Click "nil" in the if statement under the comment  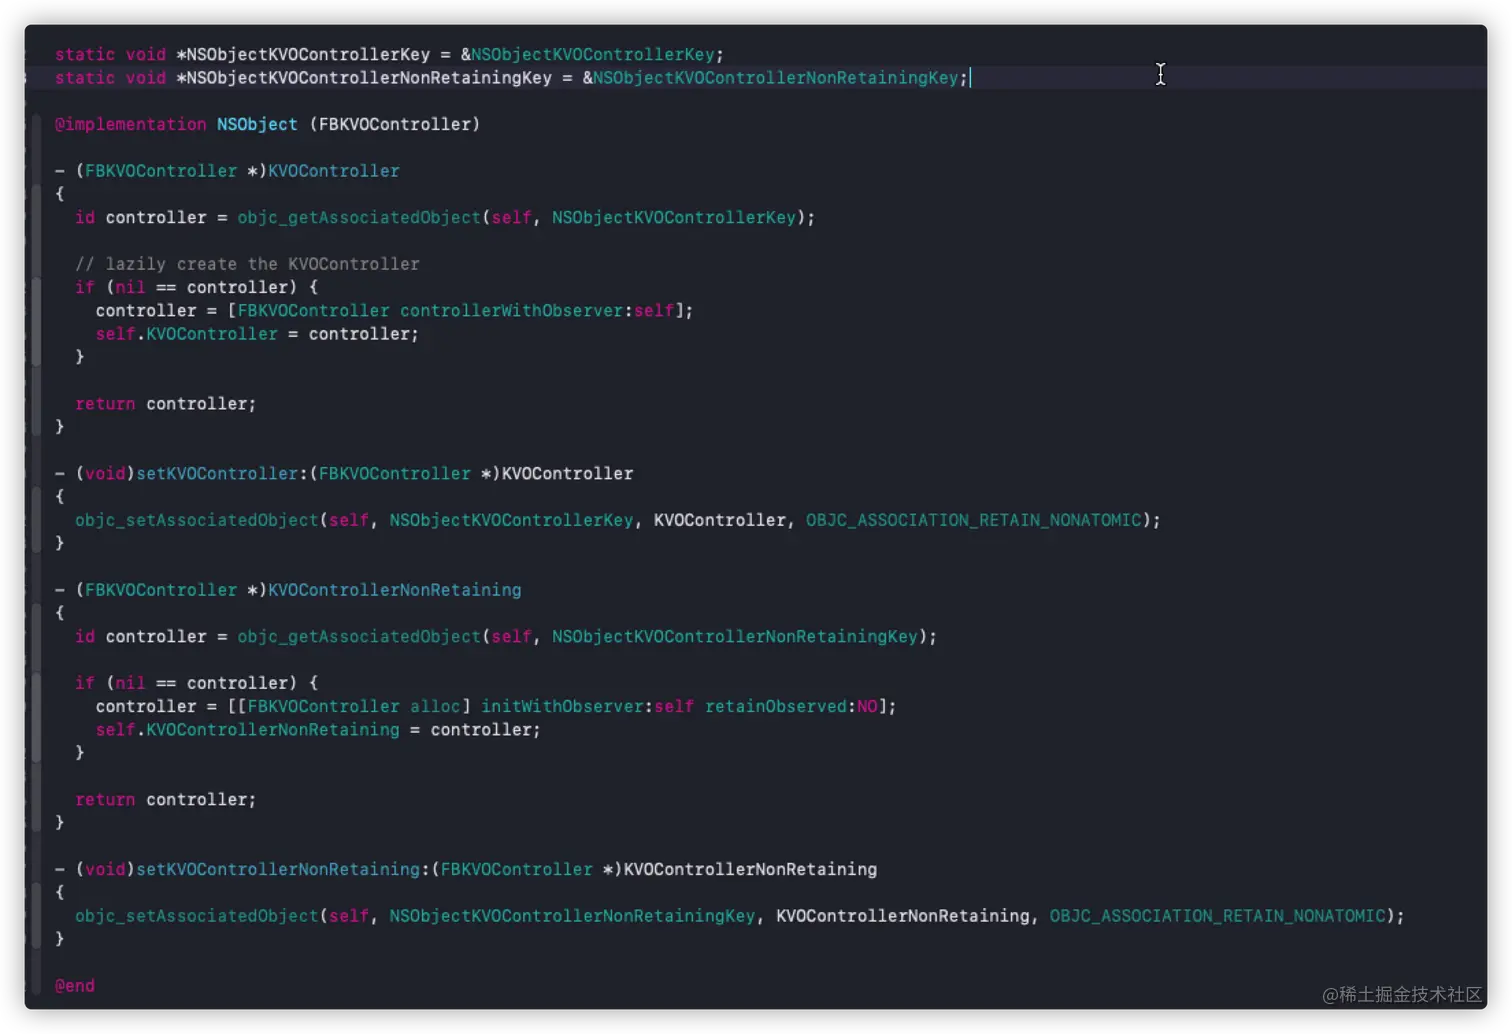tap(130, 288)
